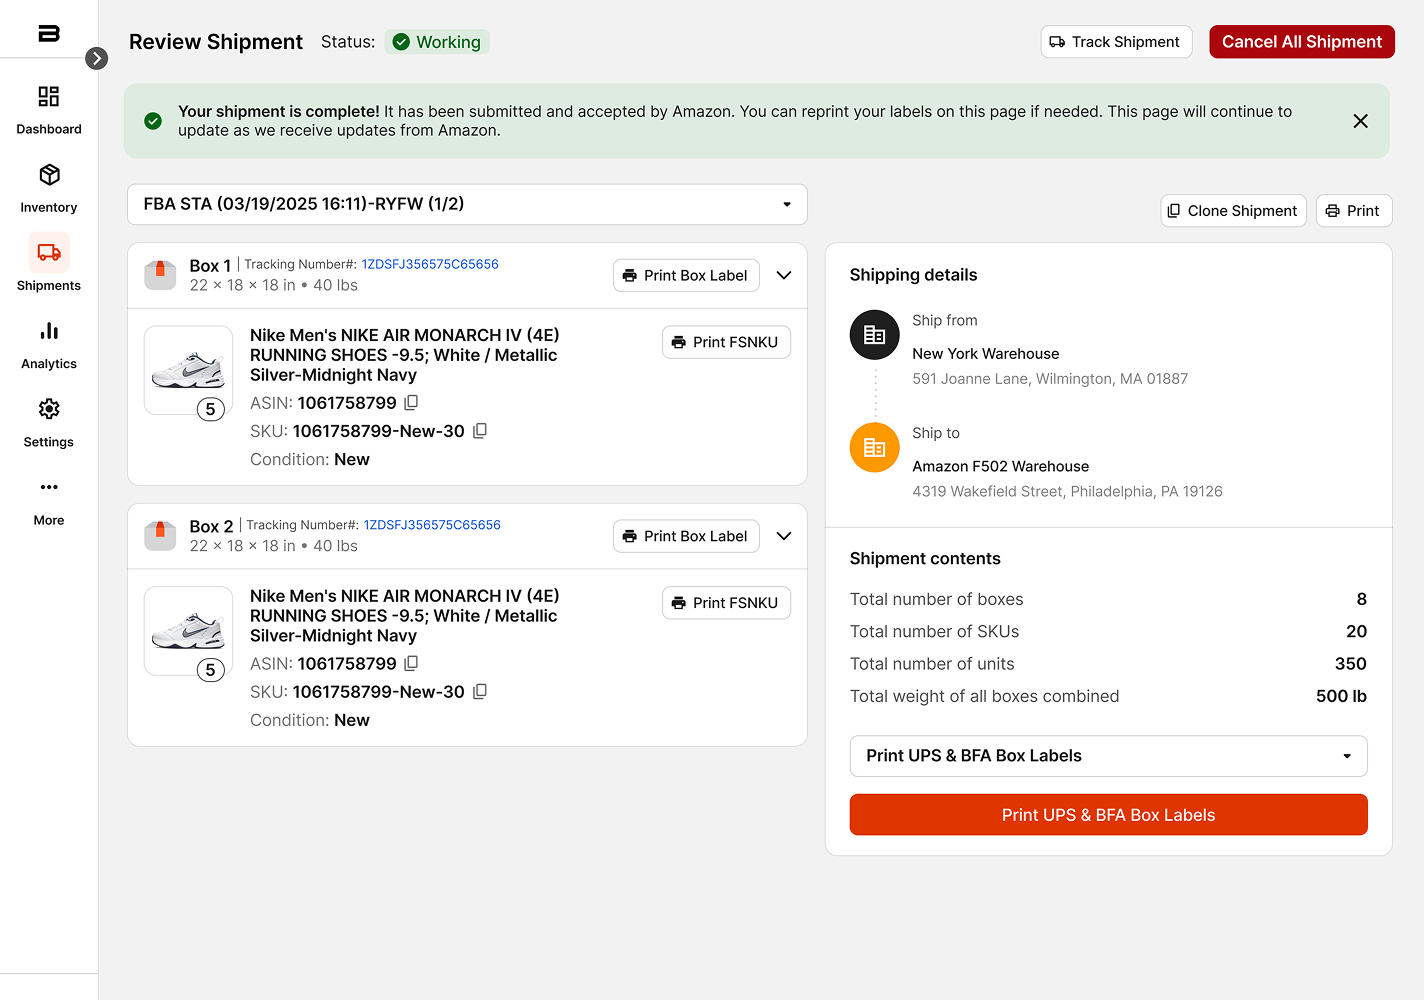Click the Total number of units value 350

[1350, 664]
